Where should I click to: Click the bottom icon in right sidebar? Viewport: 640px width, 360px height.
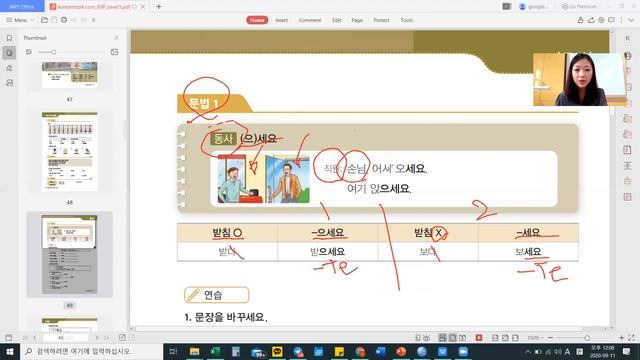click(628, 197)
